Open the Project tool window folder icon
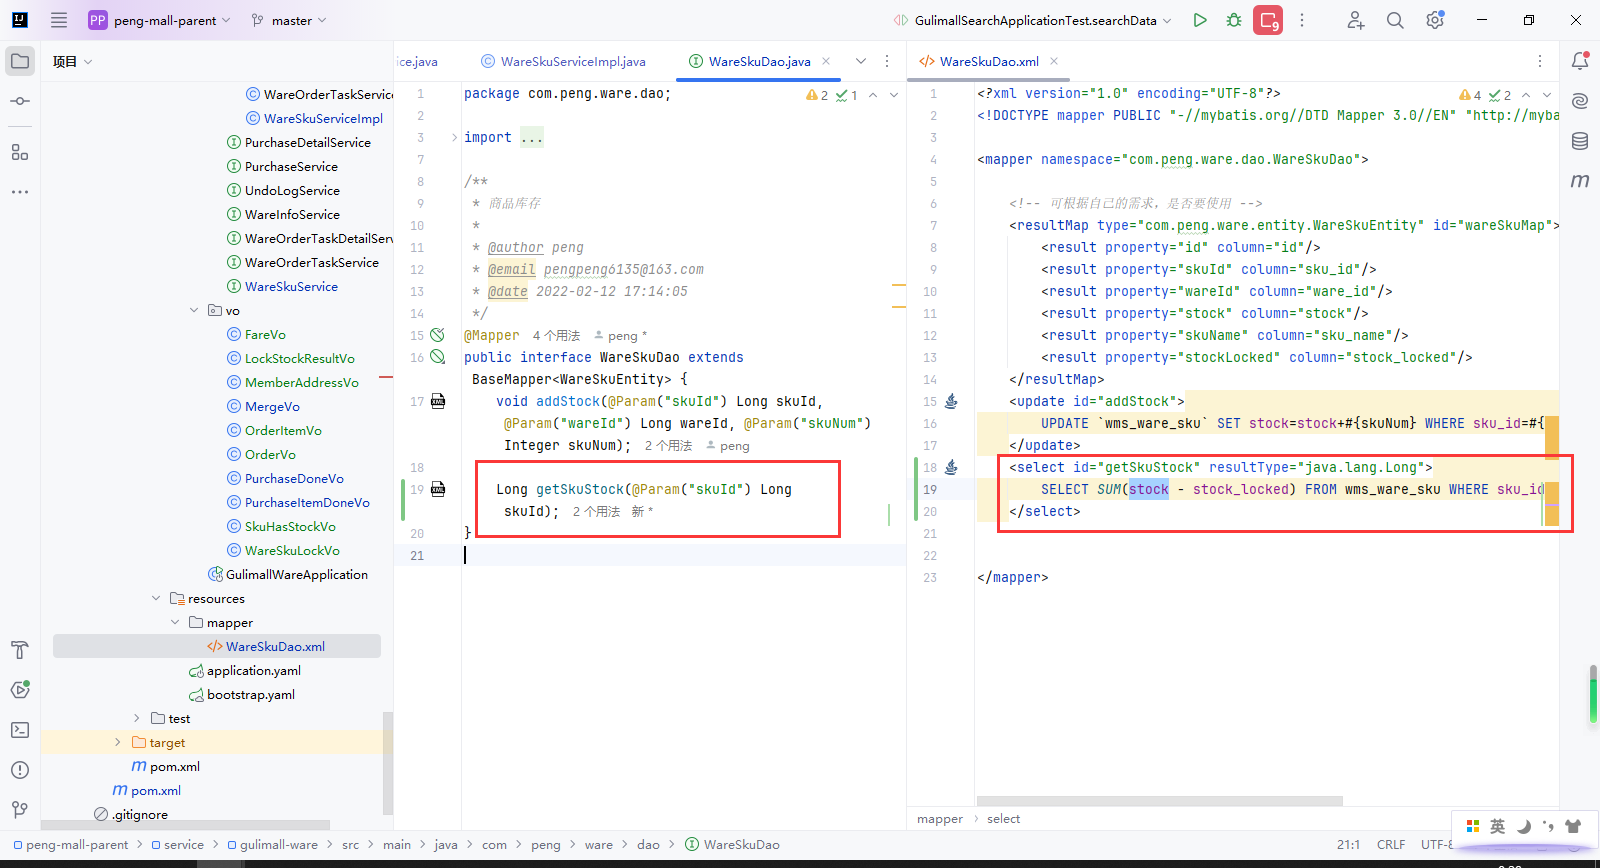 20,61
